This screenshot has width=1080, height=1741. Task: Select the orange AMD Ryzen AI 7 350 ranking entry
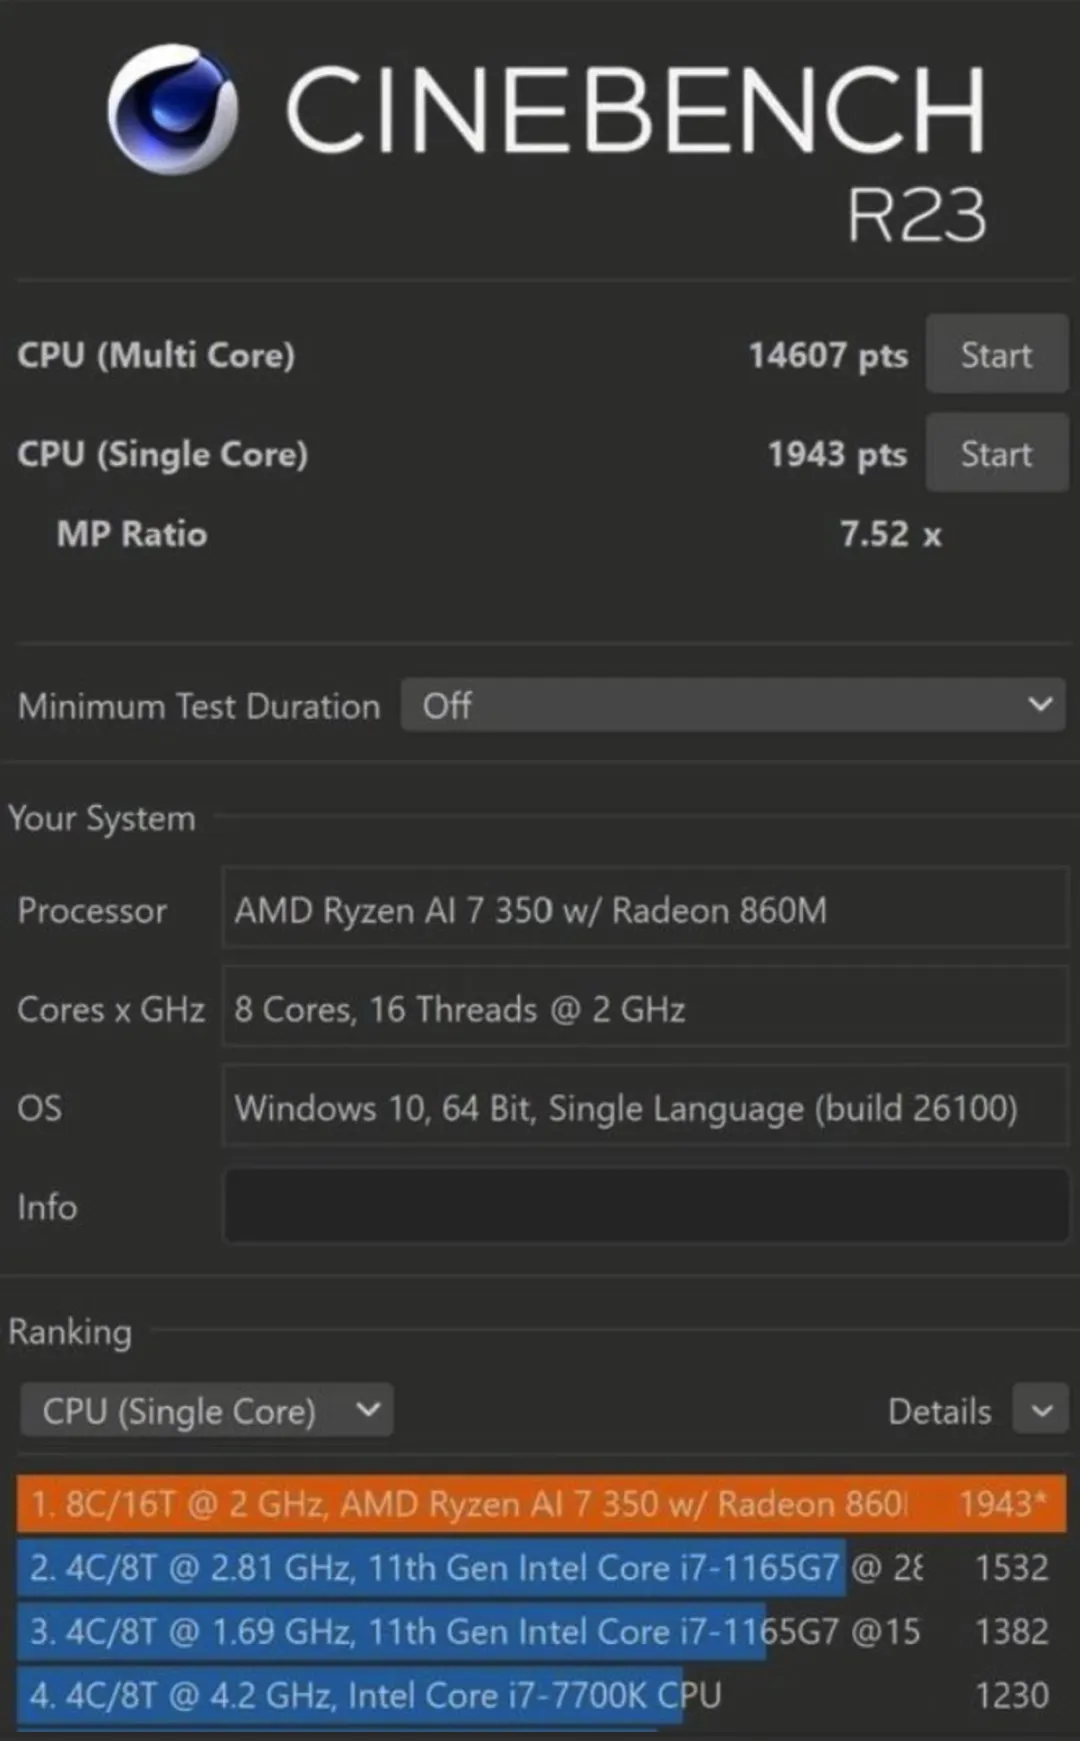click(541, 1503)
